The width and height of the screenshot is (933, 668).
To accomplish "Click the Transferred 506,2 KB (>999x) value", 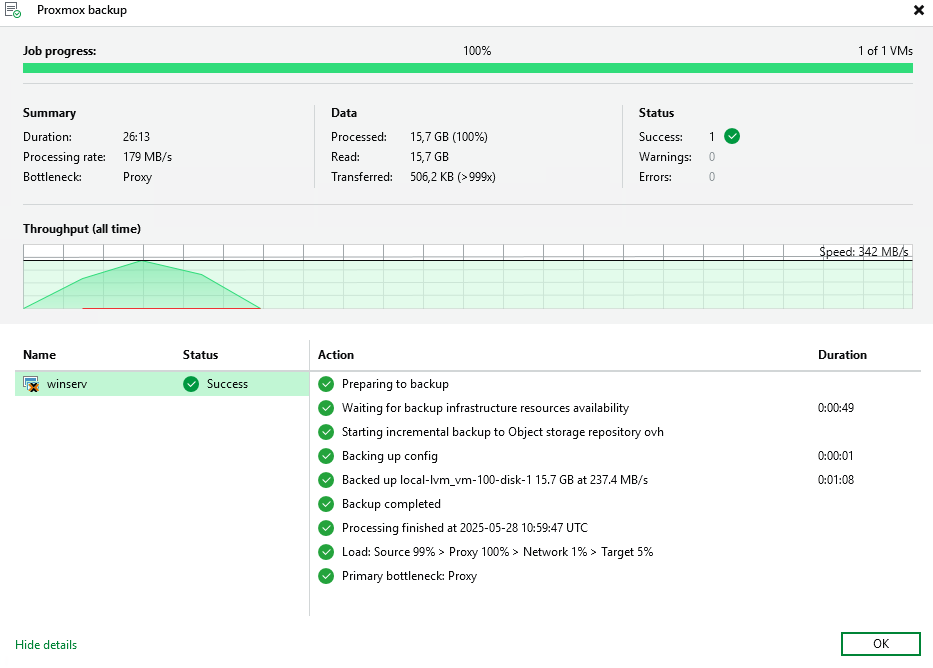I will coord(452,177).
